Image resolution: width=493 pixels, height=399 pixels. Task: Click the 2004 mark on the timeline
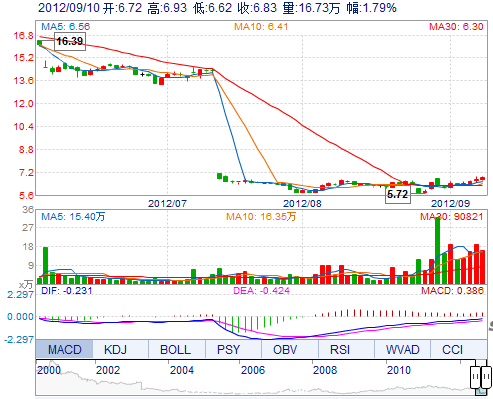click(x=182, y=370)
